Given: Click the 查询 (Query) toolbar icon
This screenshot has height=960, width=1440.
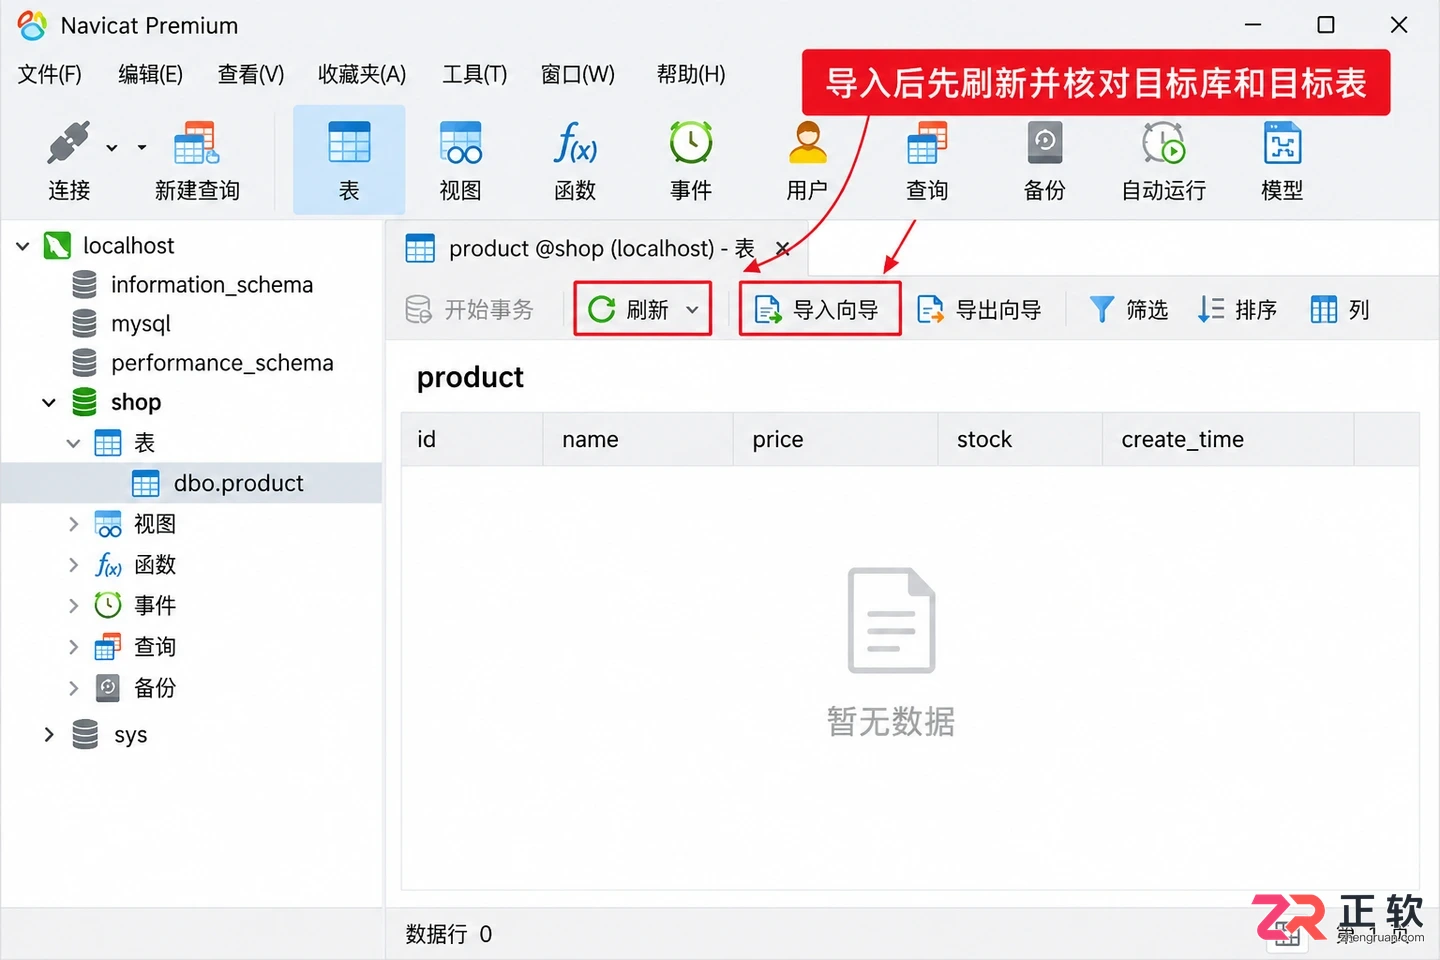Looking at the screenshot, I should tap(927, 160).
